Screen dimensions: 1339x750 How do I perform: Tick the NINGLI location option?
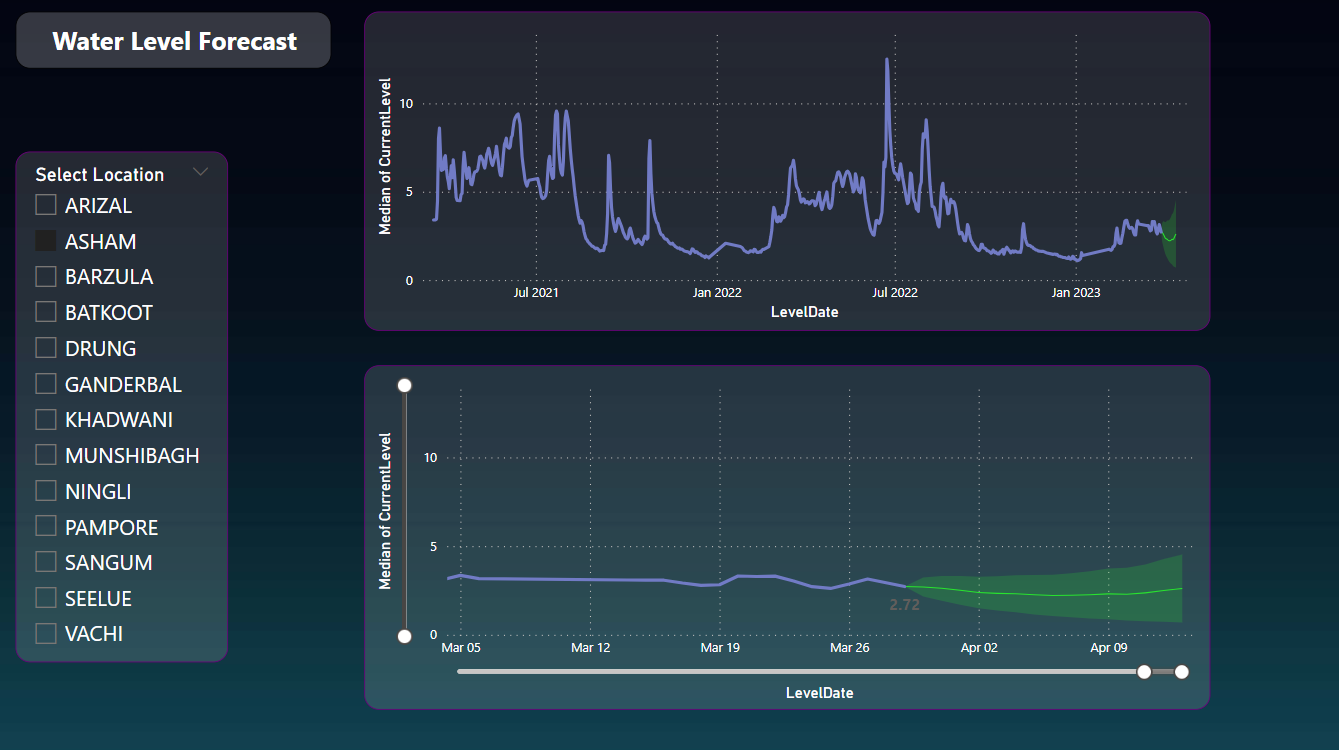[46, 491]
